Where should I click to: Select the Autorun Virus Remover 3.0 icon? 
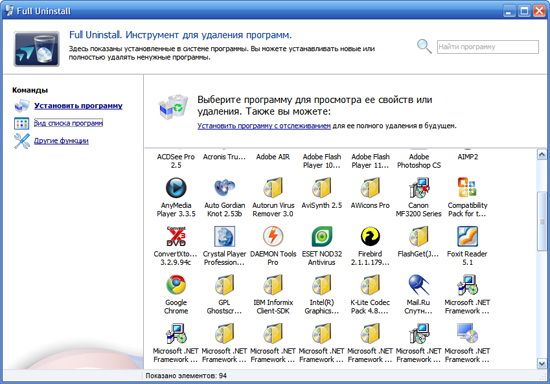pos(273,188)
